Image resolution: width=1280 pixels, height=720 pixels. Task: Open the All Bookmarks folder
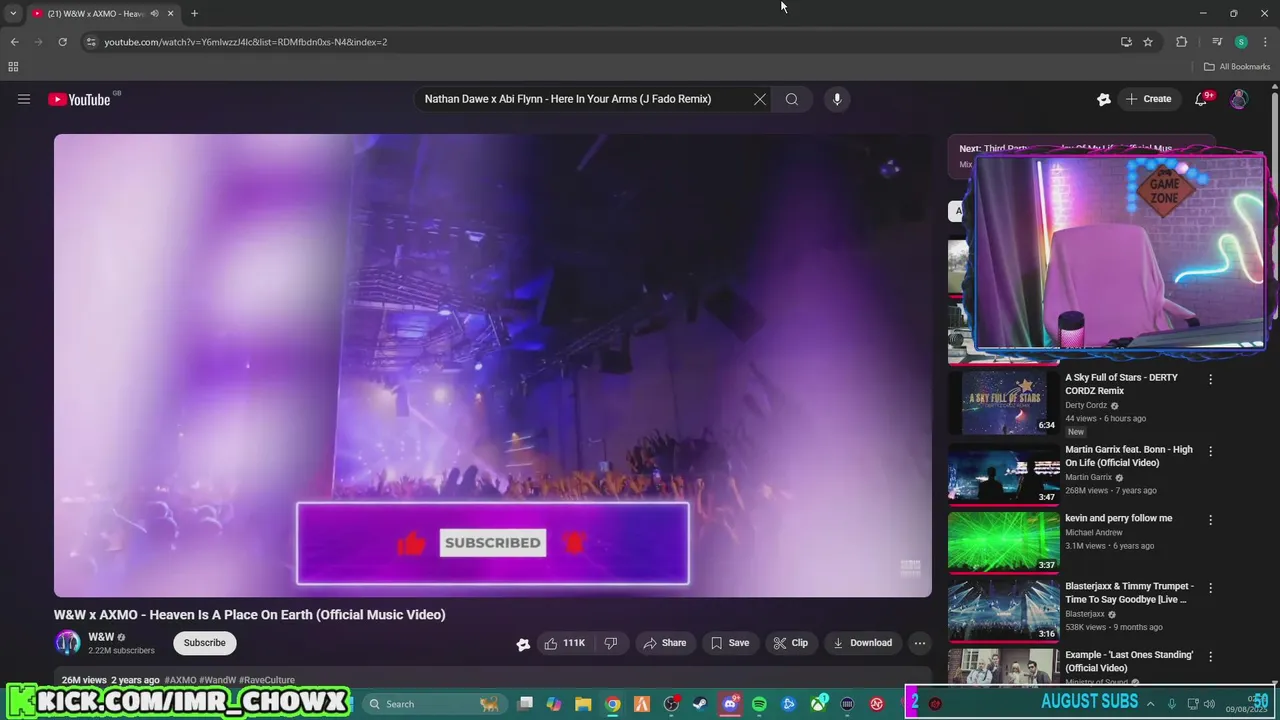click(1237, 67)
